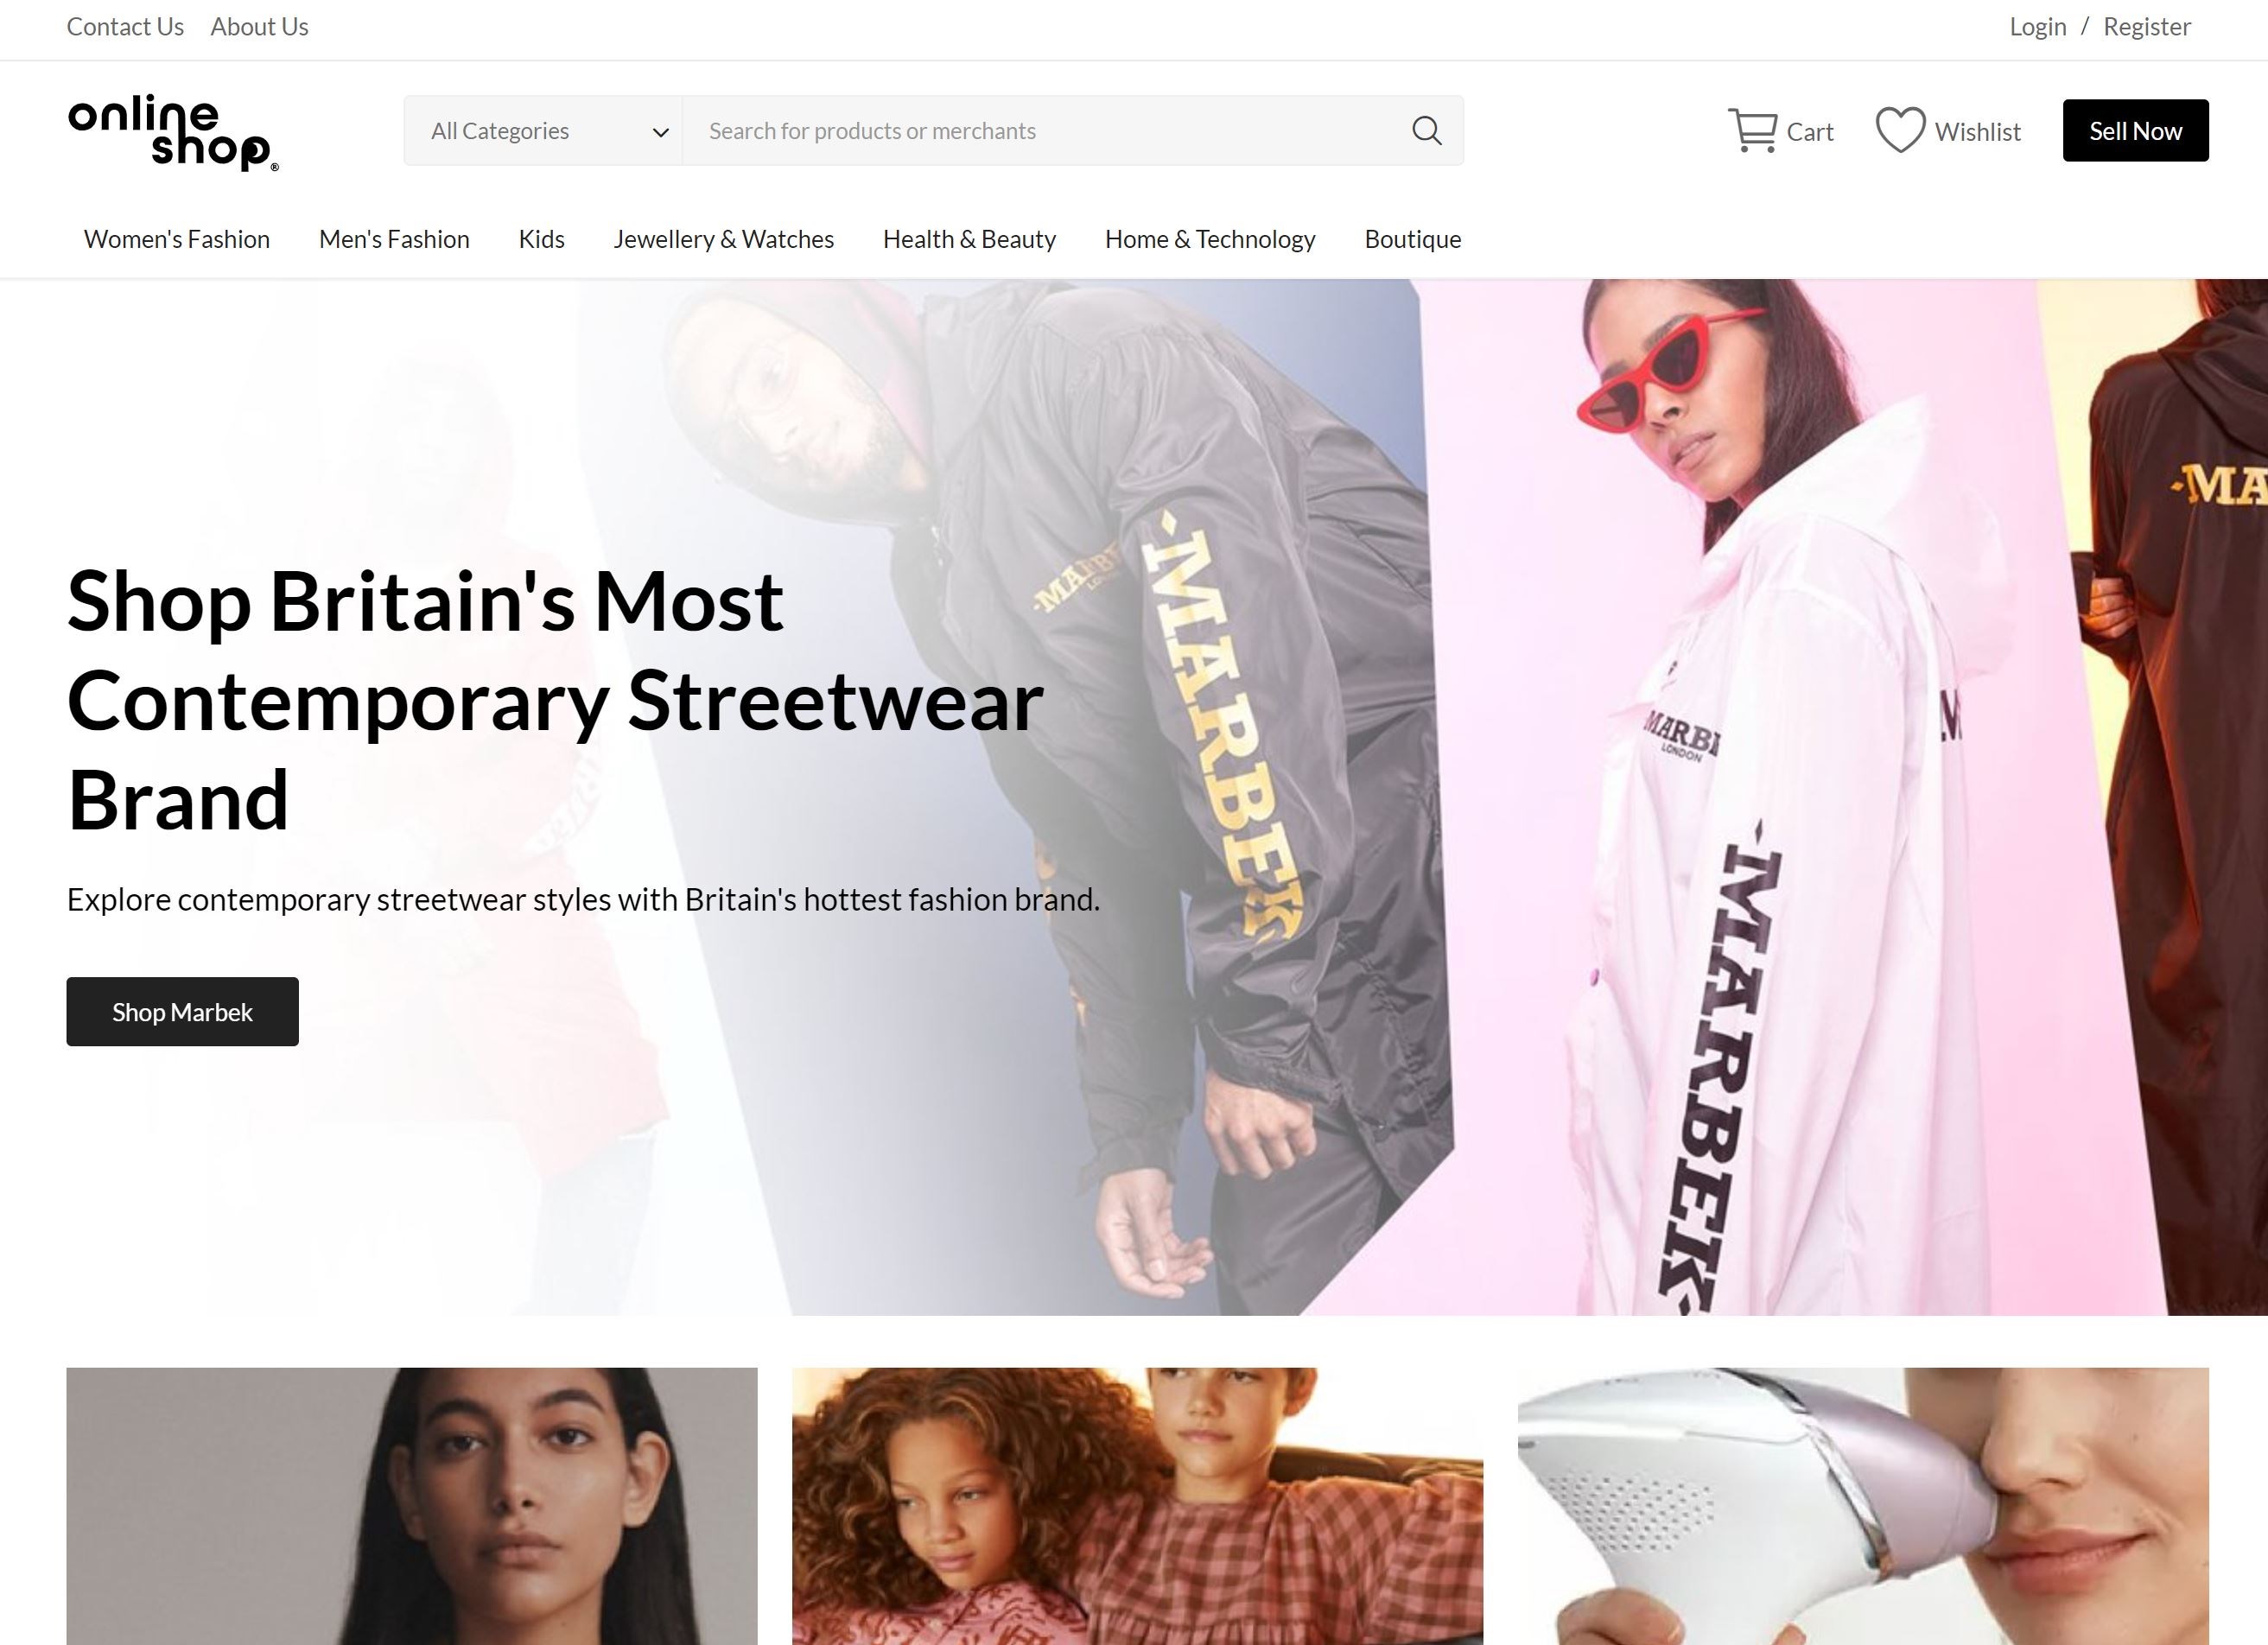
Task: Click the Sell Now button
Action: tap(2135, 130)
